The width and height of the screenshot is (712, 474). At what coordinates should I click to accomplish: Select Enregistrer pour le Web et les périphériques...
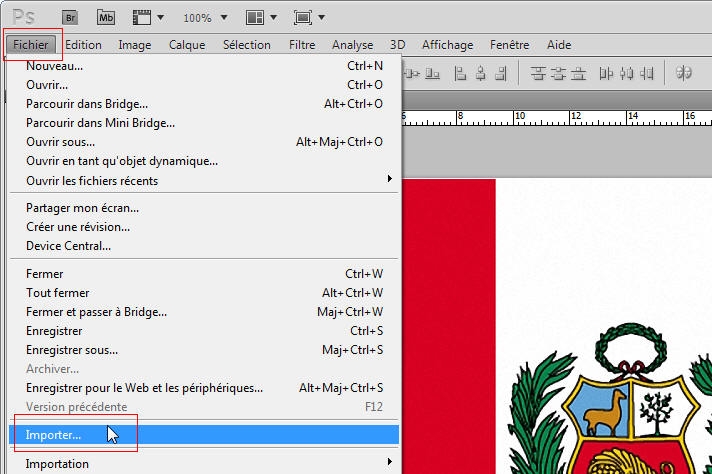[x=204, y=388]
